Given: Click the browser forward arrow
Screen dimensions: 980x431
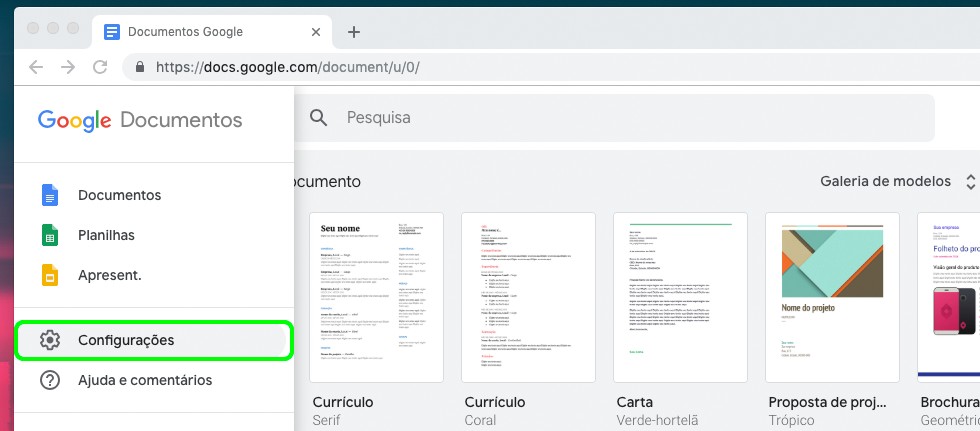Looking at the screenshot, I should pyautogui.click(x=68, y=67).
